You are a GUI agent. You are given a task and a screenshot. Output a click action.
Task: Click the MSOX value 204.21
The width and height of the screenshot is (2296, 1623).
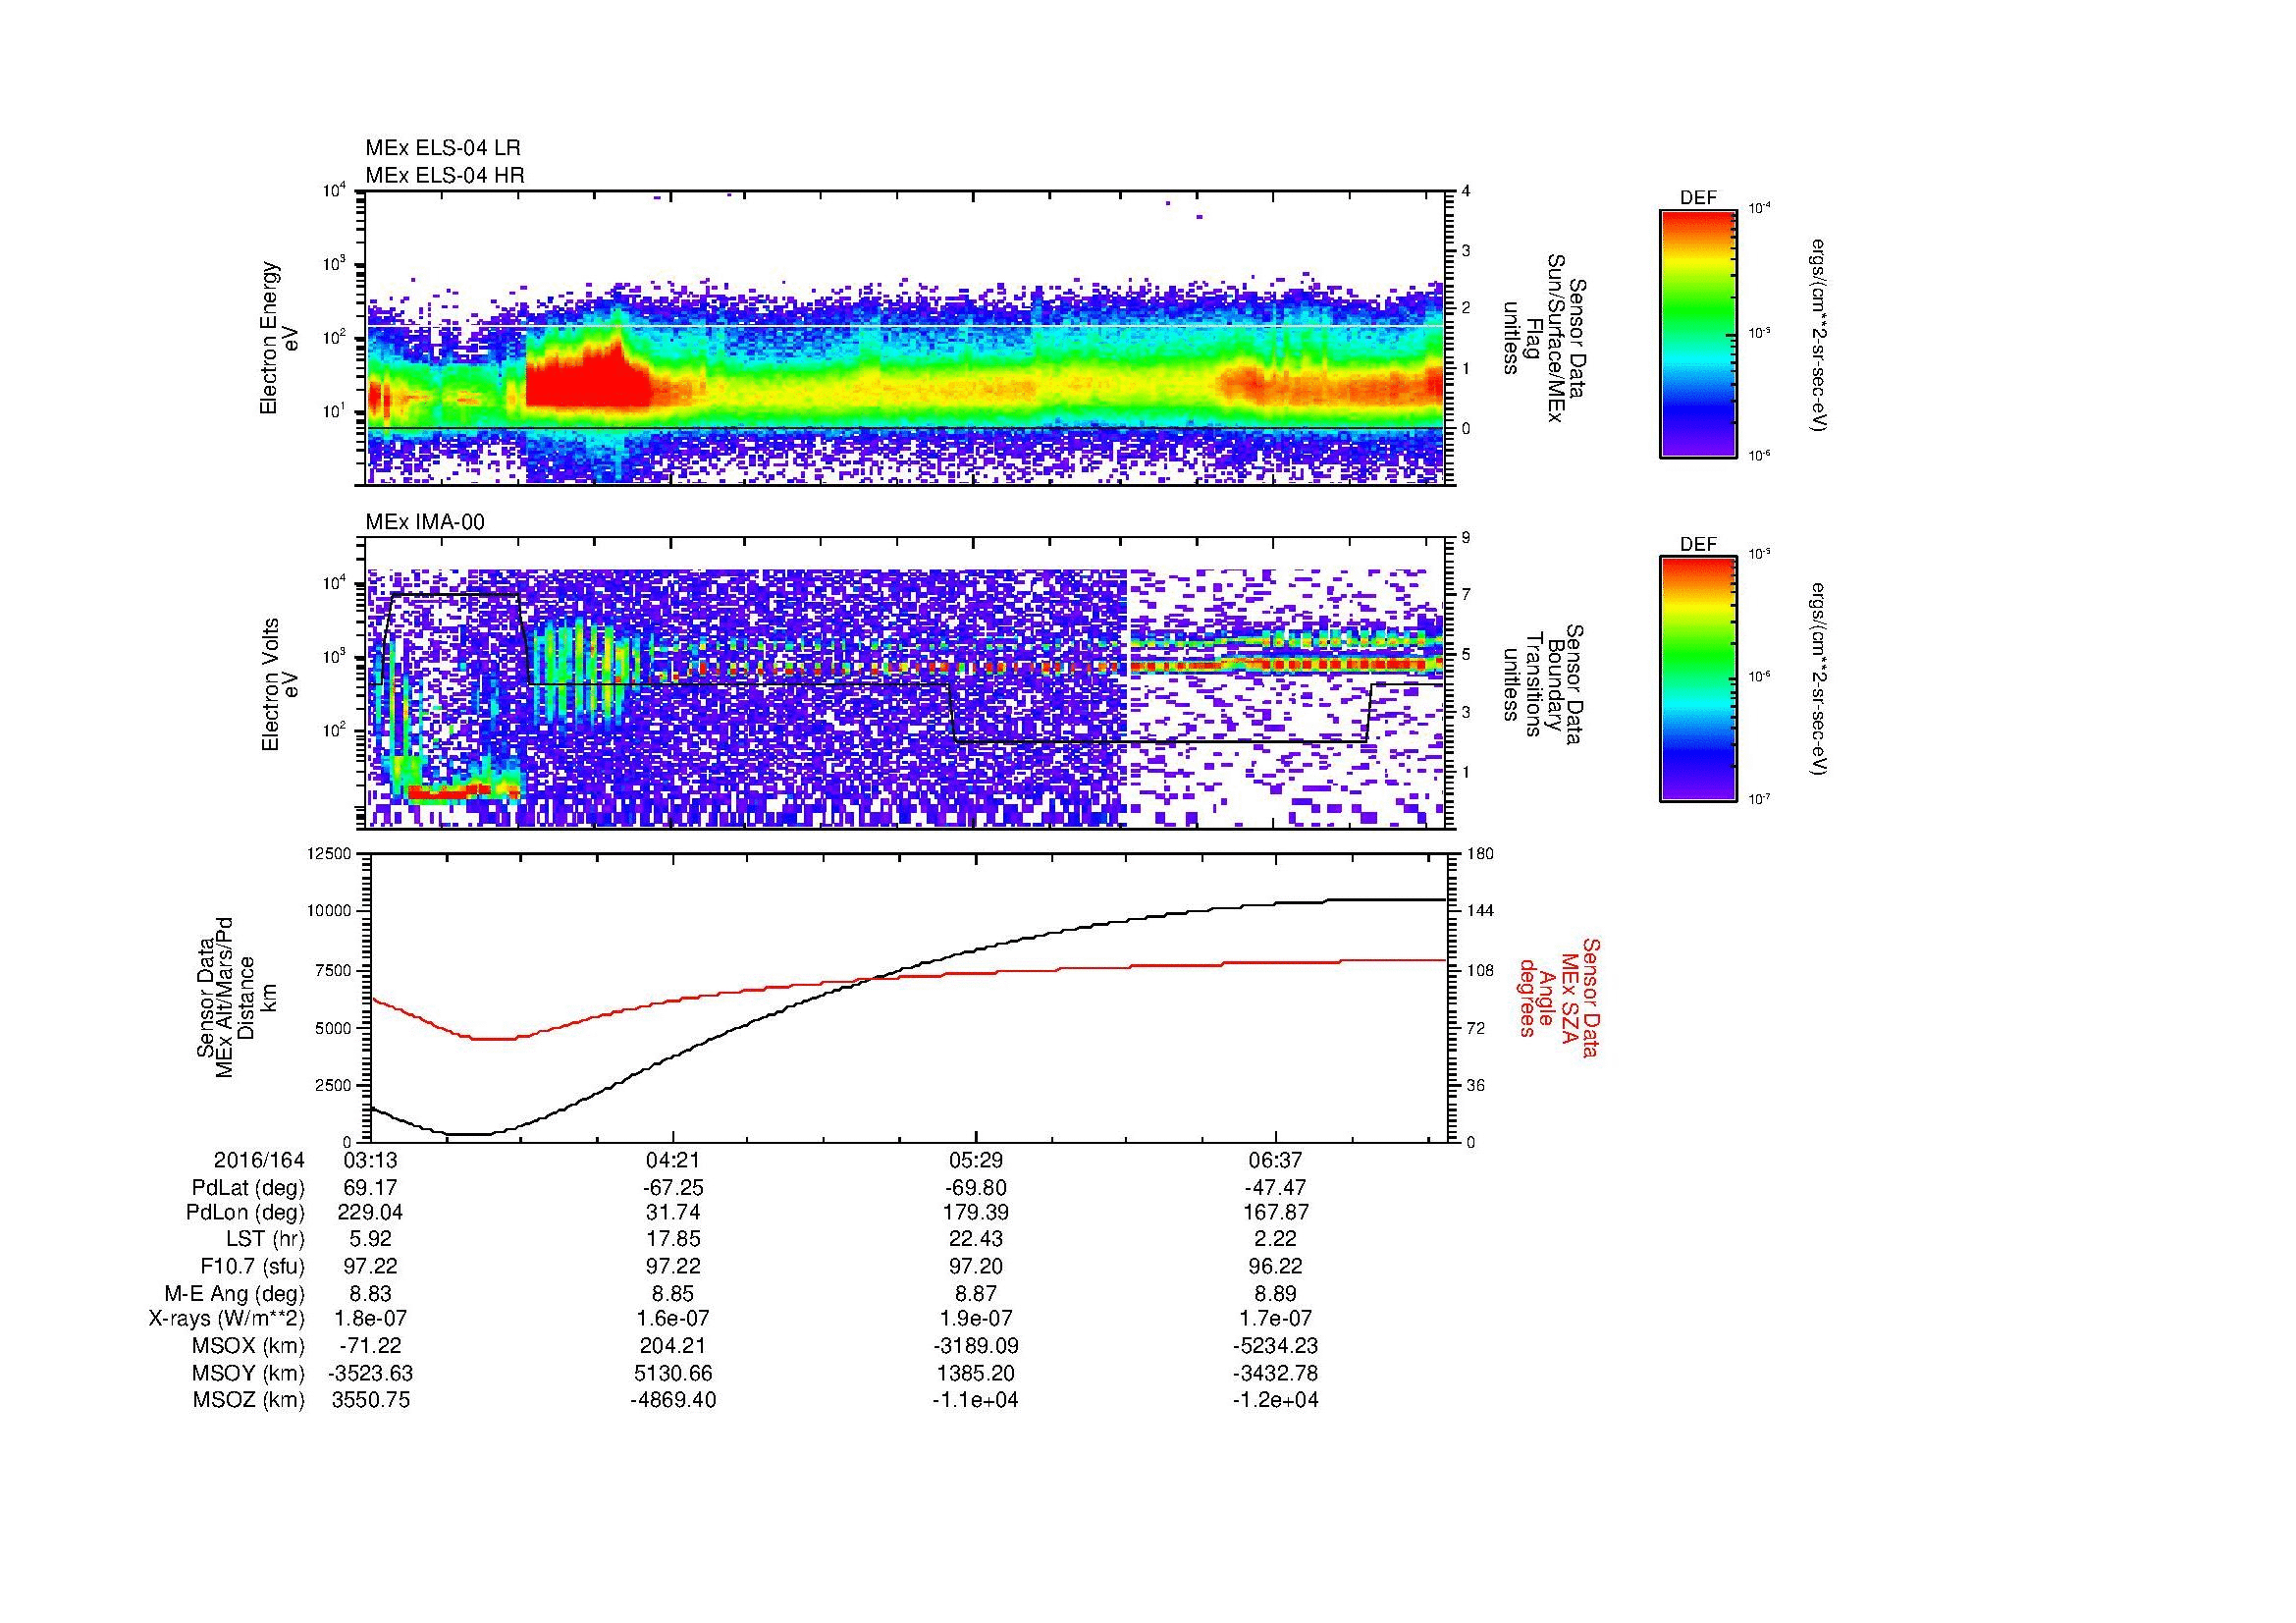(673, 1346)
